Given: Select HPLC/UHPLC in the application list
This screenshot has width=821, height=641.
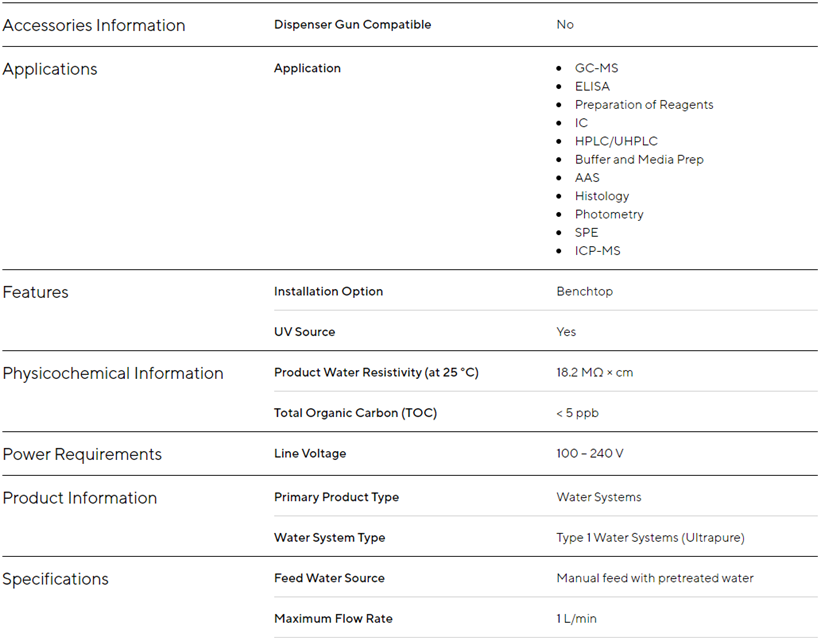Looking at the screenshot, I should coord(616,142).
